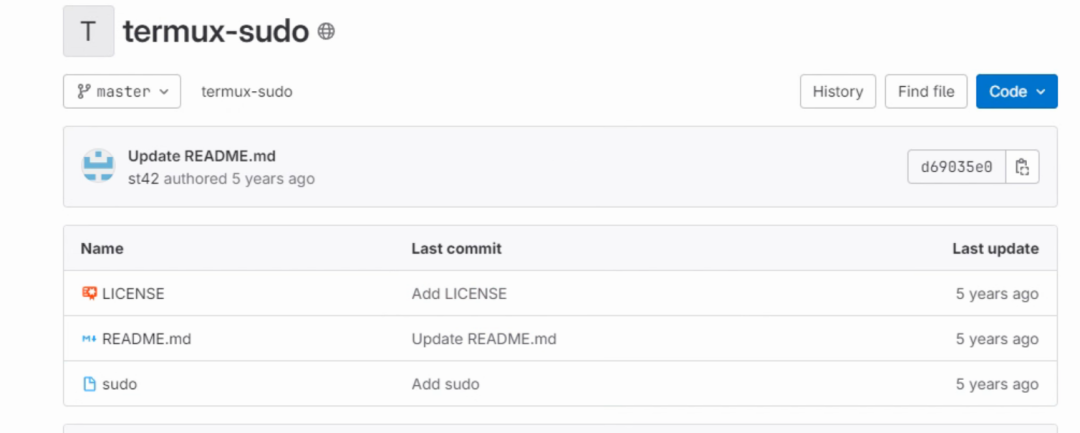Click the public visibility globe icon
The image size is (1080, 433).
326,31
